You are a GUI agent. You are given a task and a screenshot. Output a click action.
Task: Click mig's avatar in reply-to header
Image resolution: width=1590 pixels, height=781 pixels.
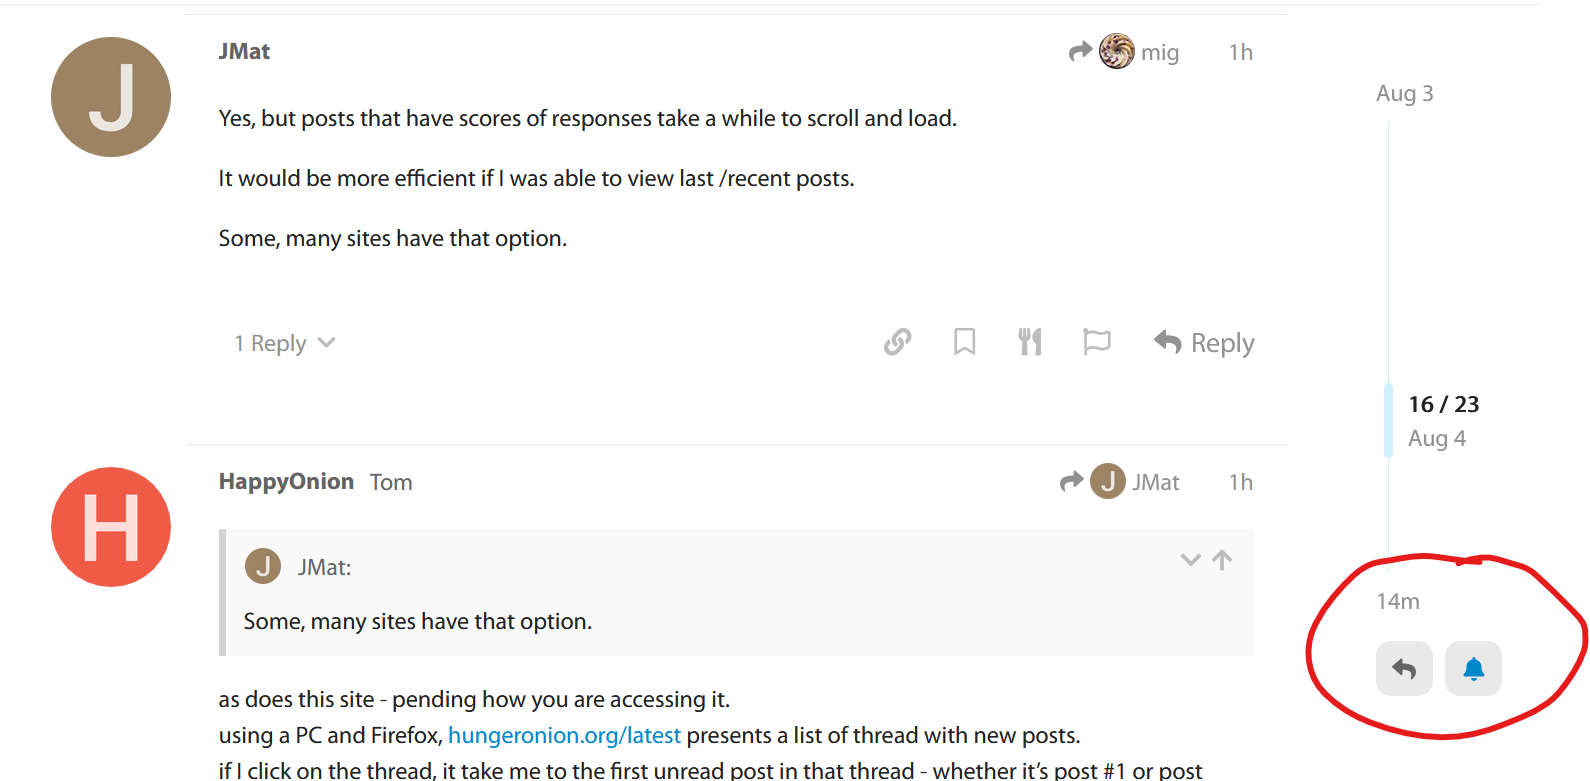pos(1116,51)
